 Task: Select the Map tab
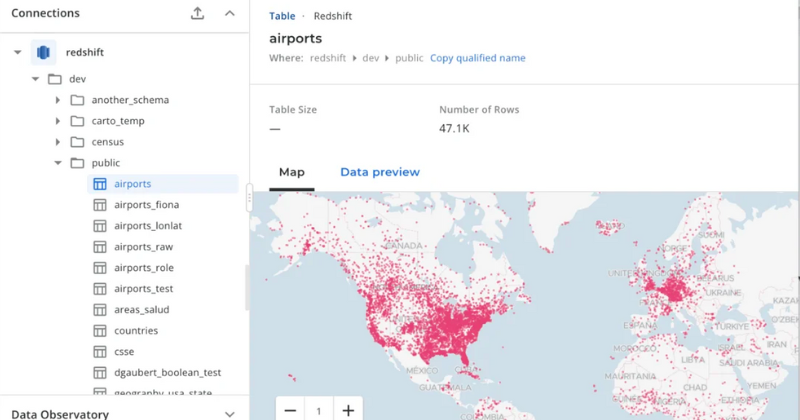292,172
